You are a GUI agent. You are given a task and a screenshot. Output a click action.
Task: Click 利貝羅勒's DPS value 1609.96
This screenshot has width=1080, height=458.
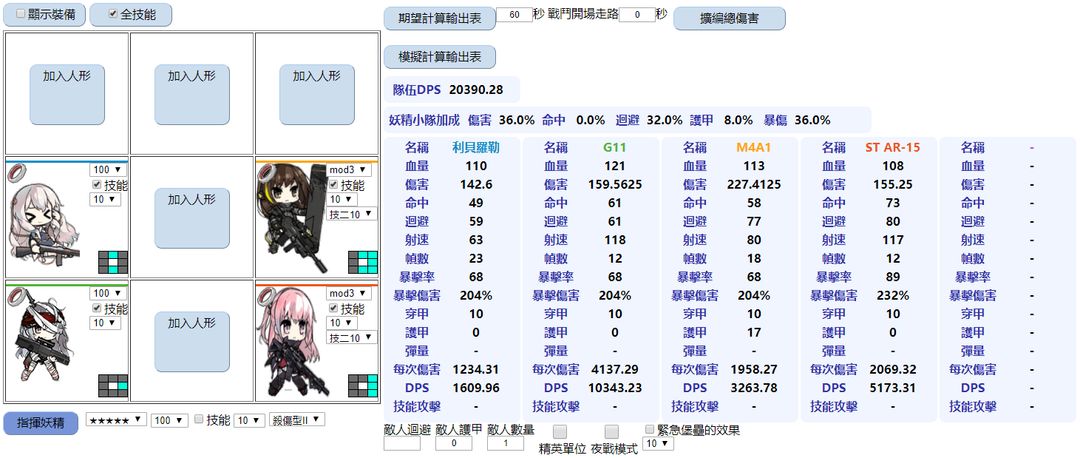point(476,388)
